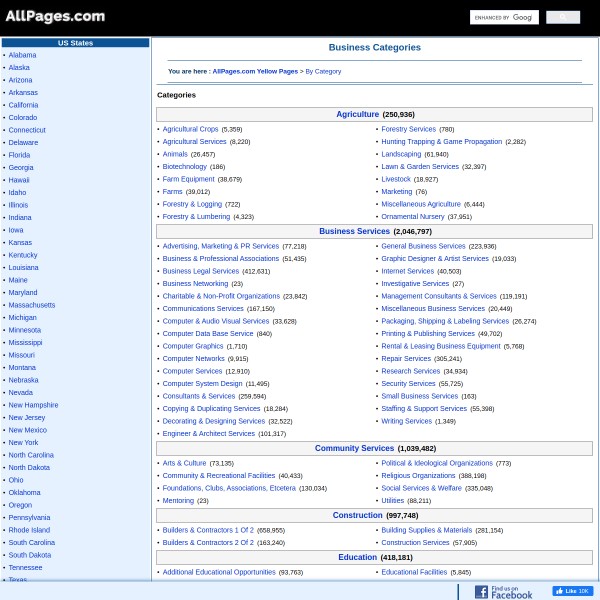The image size is (600, 600).
Task: Open Business Legal Services link
Action: coord(201,271)
